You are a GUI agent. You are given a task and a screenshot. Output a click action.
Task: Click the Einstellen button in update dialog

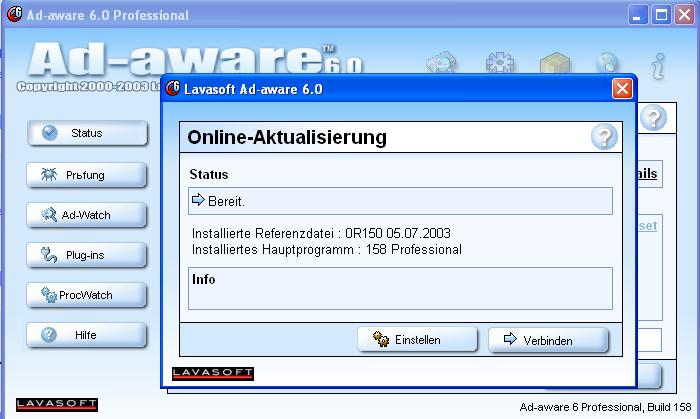click(x=417, y=340)
